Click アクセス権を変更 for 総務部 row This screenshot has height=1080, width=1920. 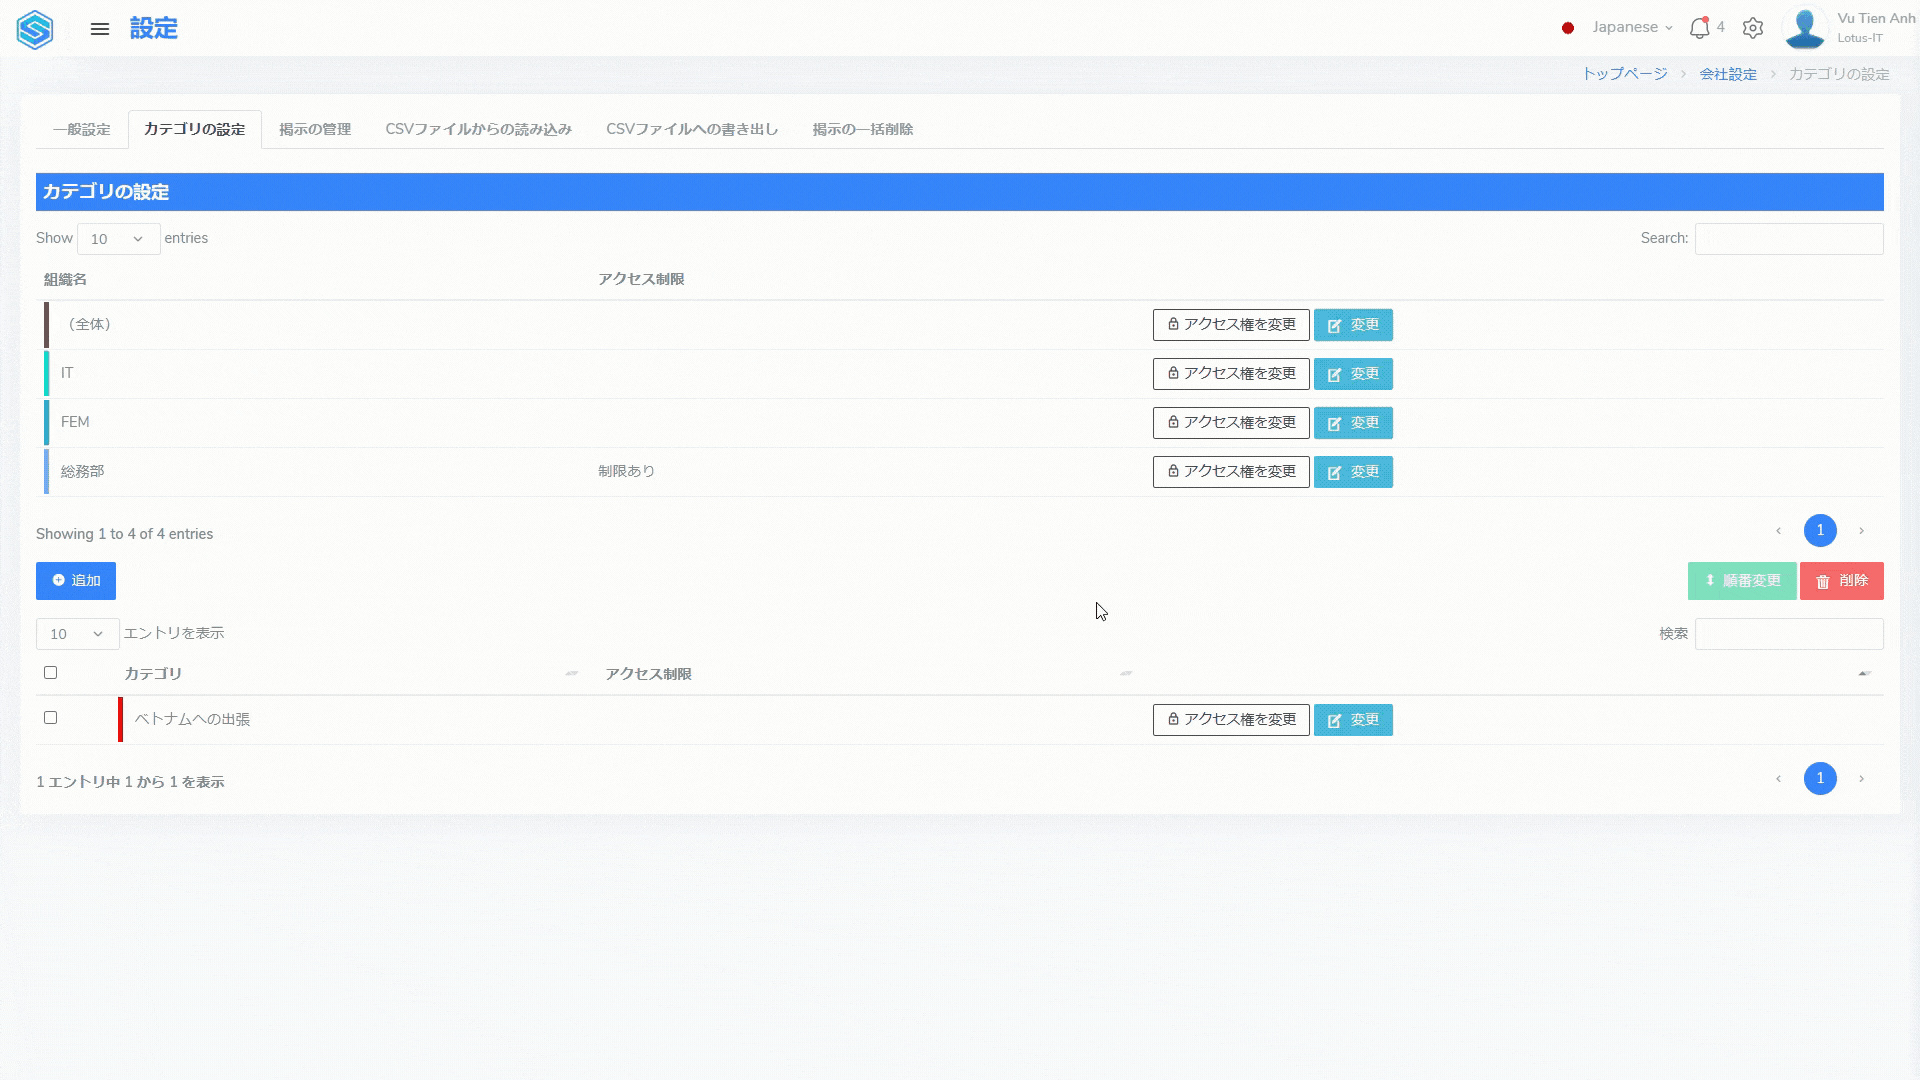pyautogui.click(x=1231, y=472)
